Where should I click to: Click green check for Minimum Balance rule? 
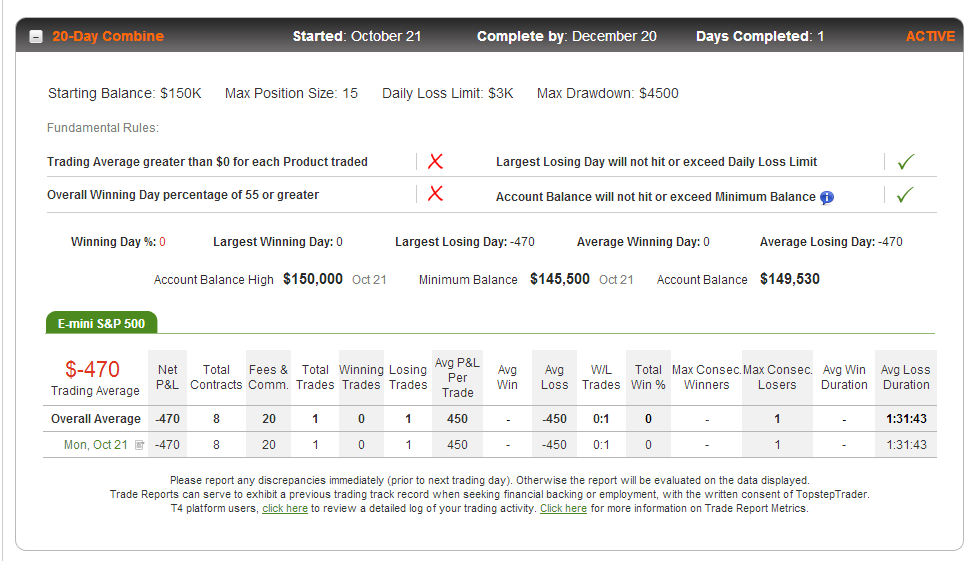905,195
